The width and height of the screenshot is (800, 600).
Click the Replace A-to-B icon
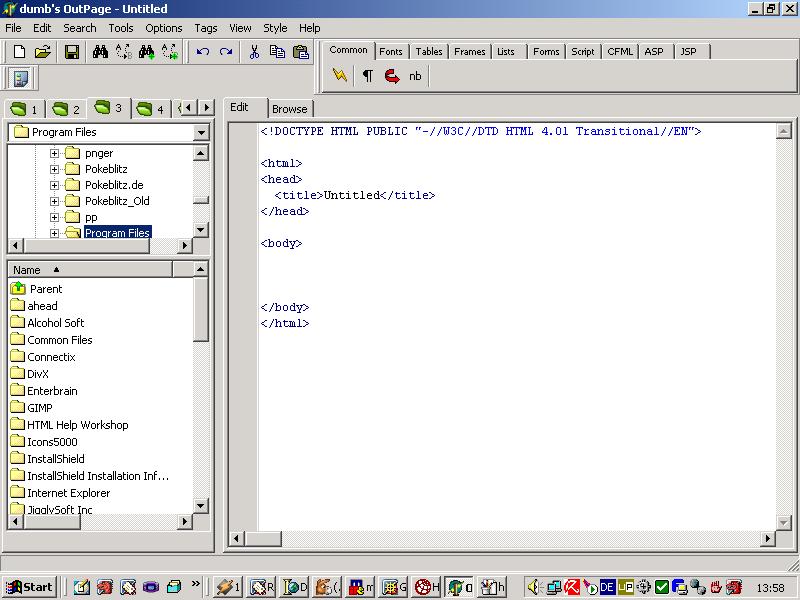123,52
